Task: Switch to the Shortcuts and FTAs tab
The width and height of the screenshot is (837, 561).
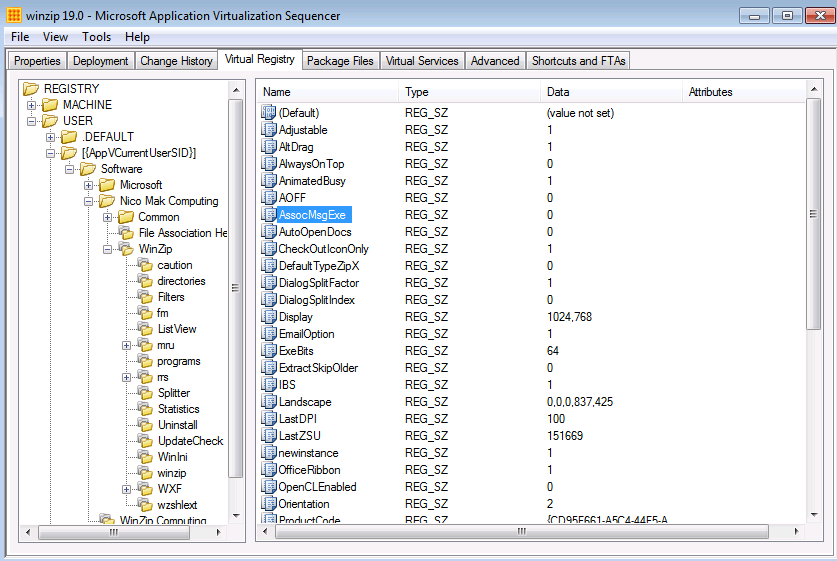Action: pos(578,61)
